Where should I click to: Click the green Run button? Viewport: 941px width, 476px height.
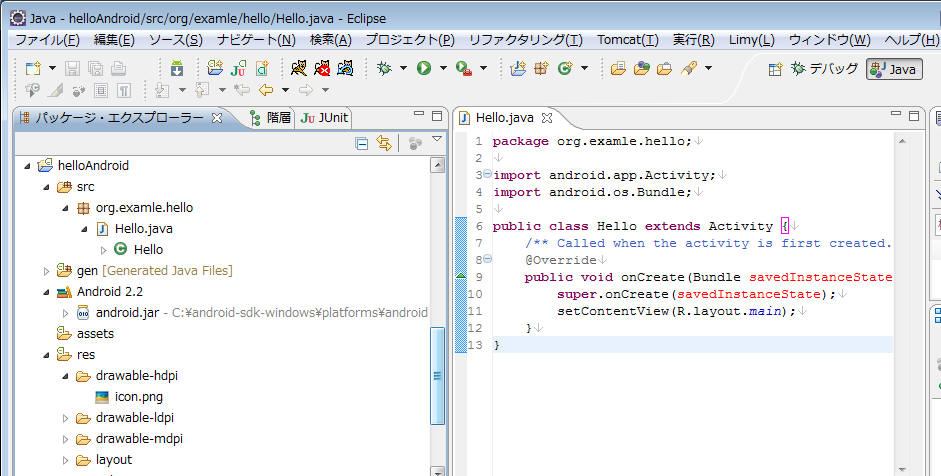tap(424, 68)
